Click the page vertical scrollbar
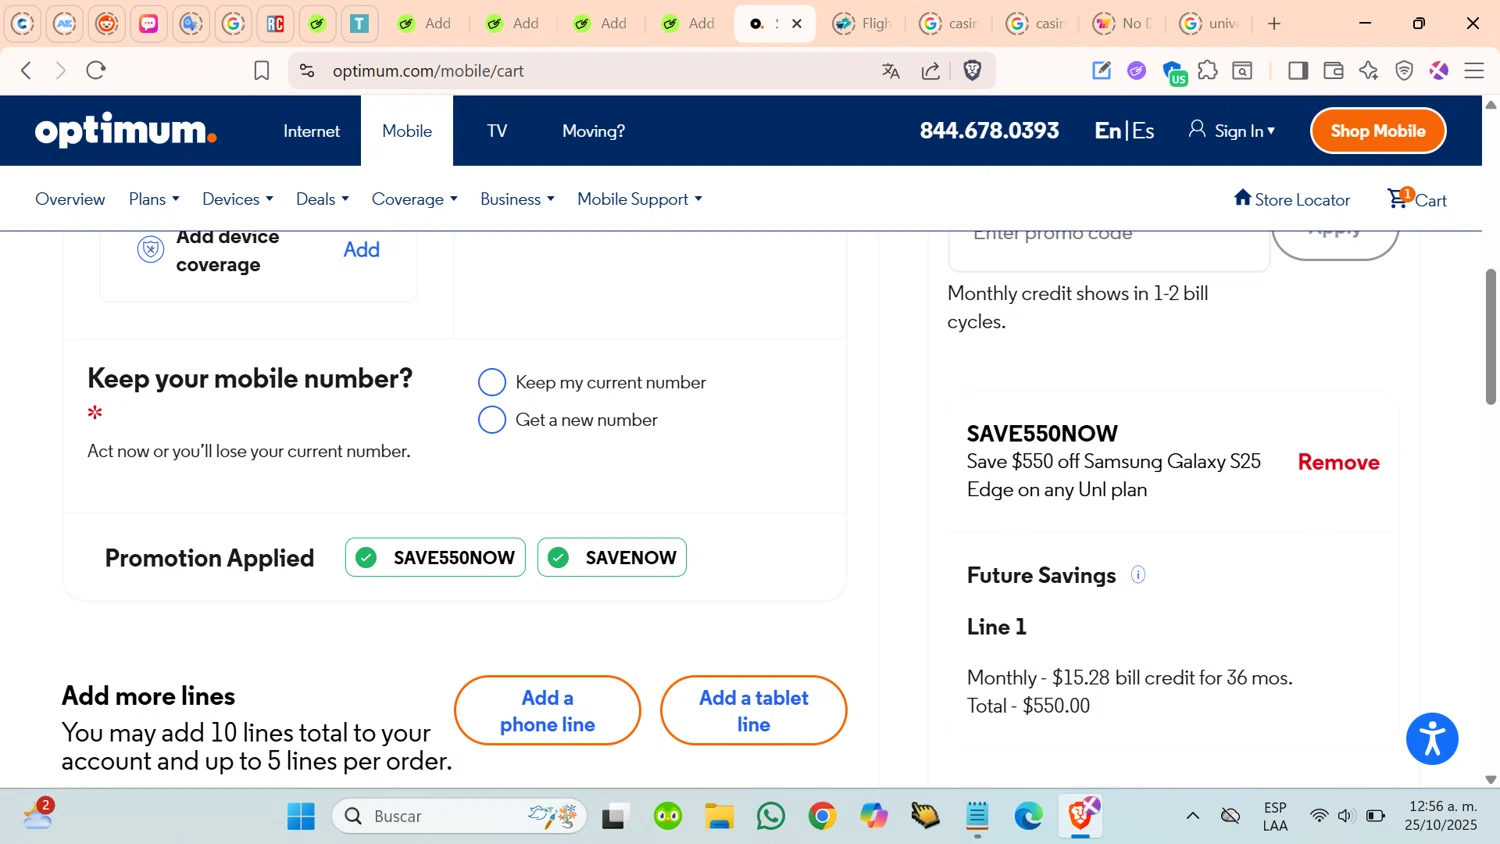This screenshot has height=844, width=1500. point(1490,337)
